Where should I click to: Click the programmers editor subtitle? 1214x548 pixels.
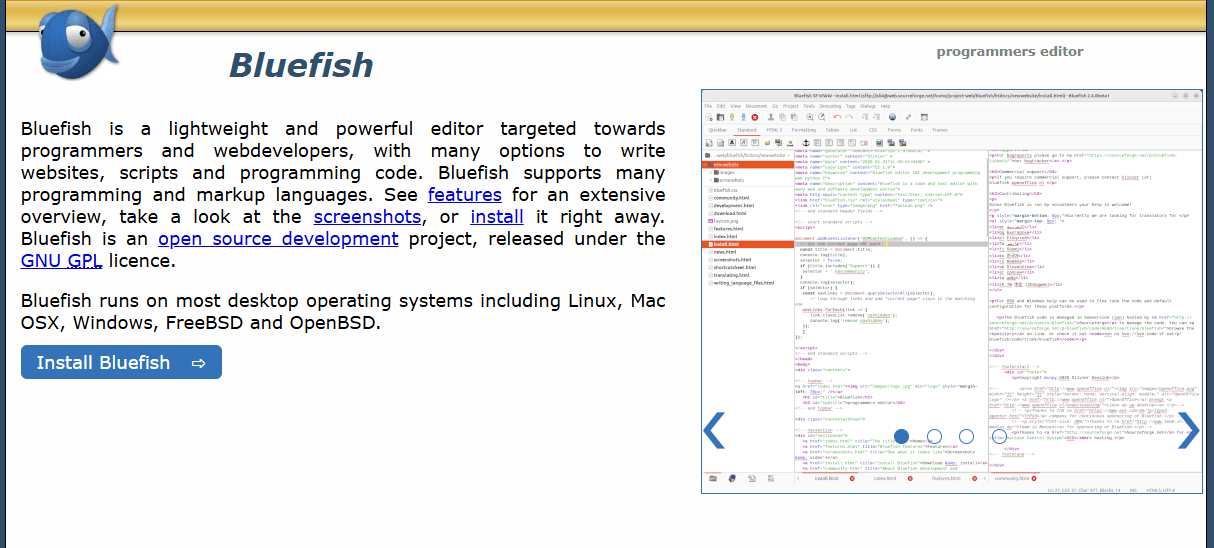click(x=1010, y=51)
